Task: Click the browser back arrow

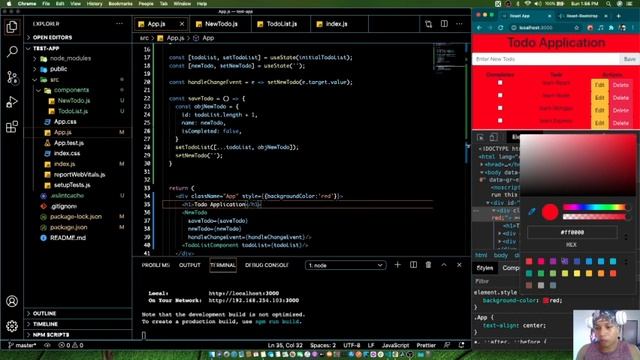Action: coord(479,28)
